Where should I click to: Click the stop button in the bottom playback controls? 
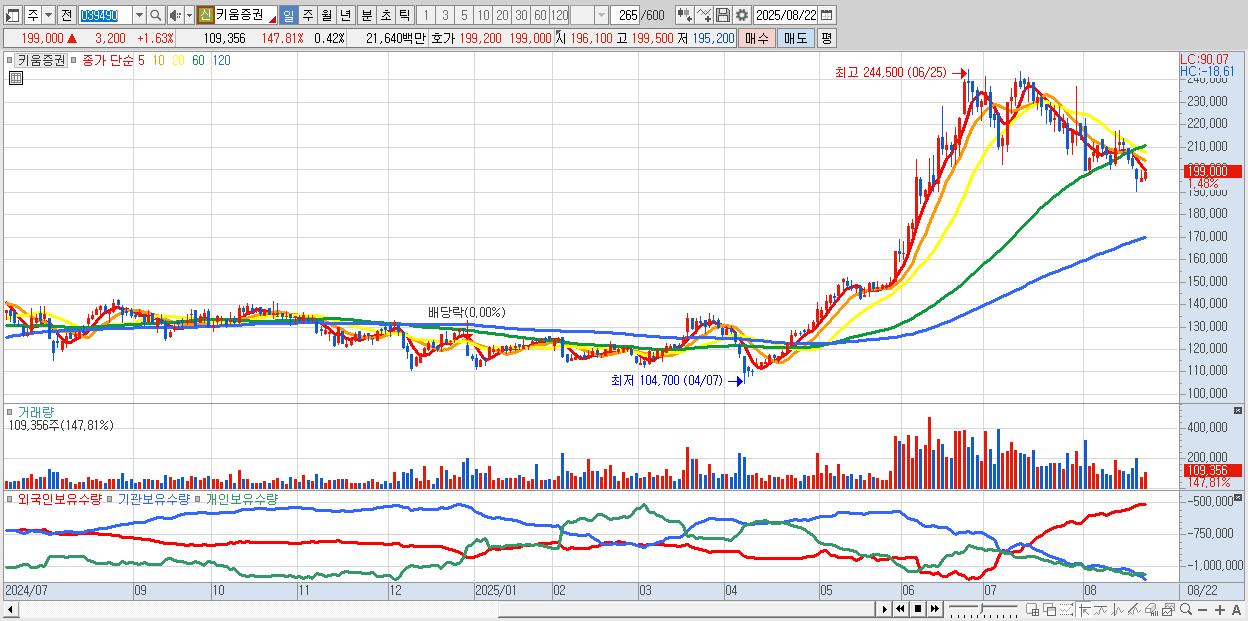917,609
